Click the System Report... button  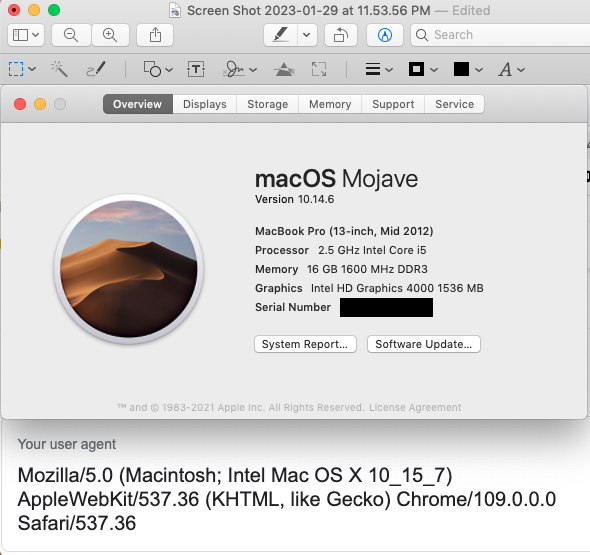point(305,344)
